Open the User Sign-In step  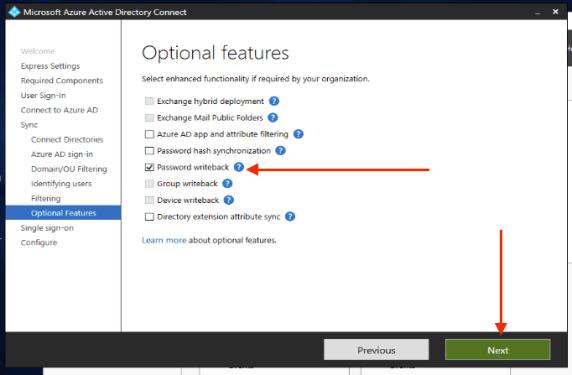tap(43, 96)
